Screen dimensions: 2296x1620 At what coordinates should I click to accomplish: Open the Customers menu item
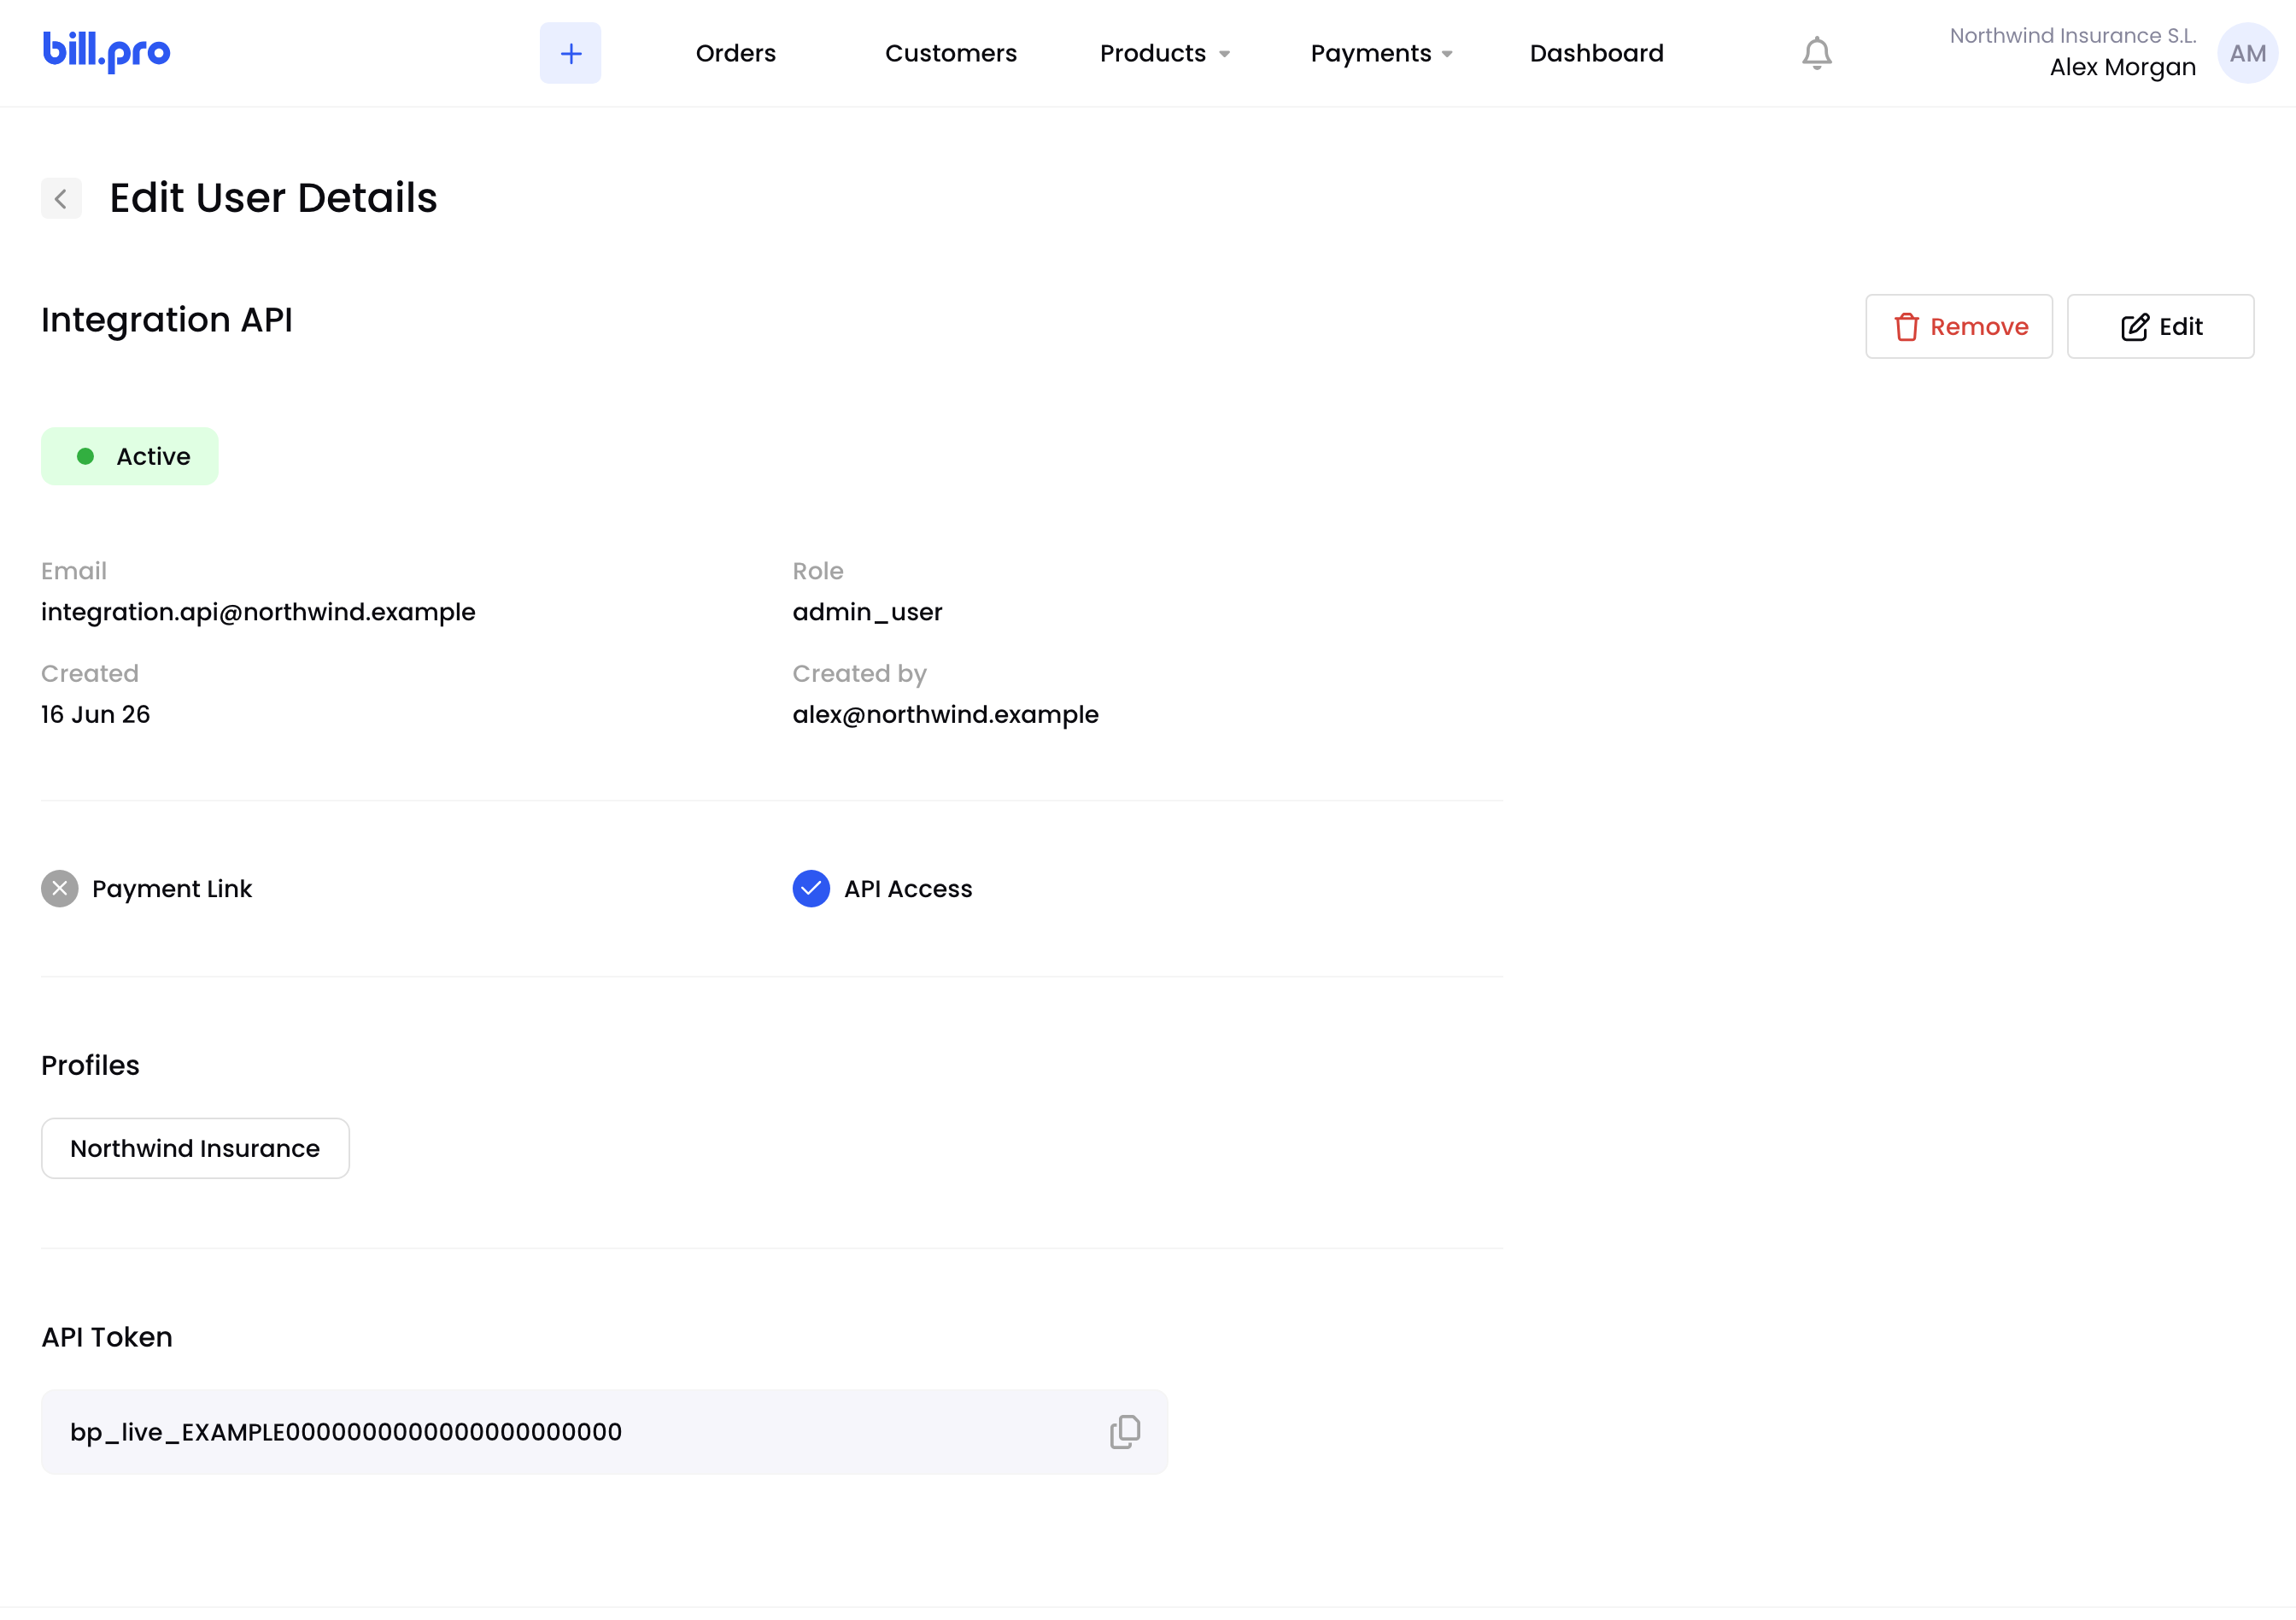point(950,53)
